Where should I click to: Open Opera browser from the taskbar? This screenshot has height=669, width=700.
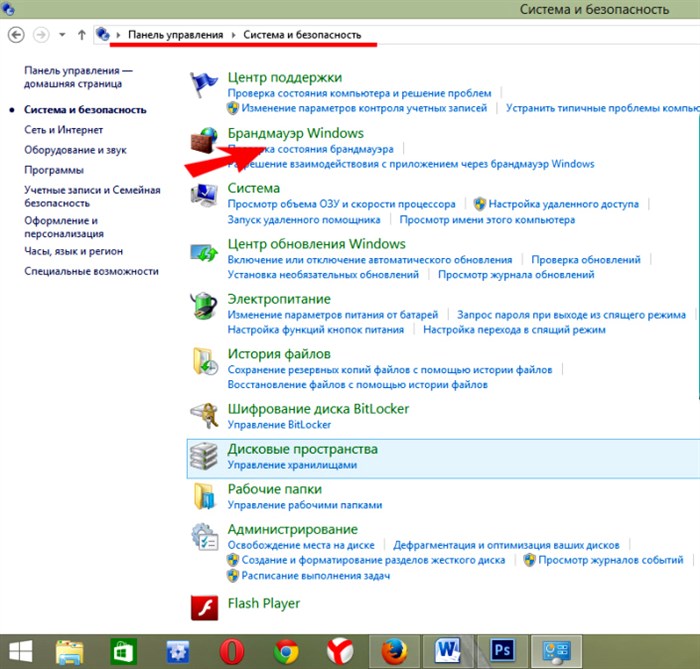pyautogui.click(x=232, y=652)
